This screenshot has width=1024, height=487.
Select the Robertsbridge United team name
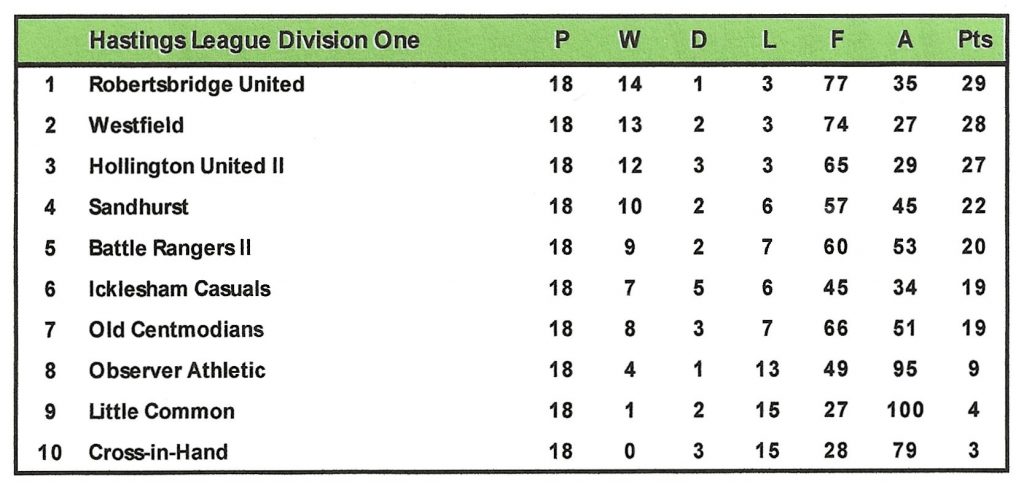[196, 84]
